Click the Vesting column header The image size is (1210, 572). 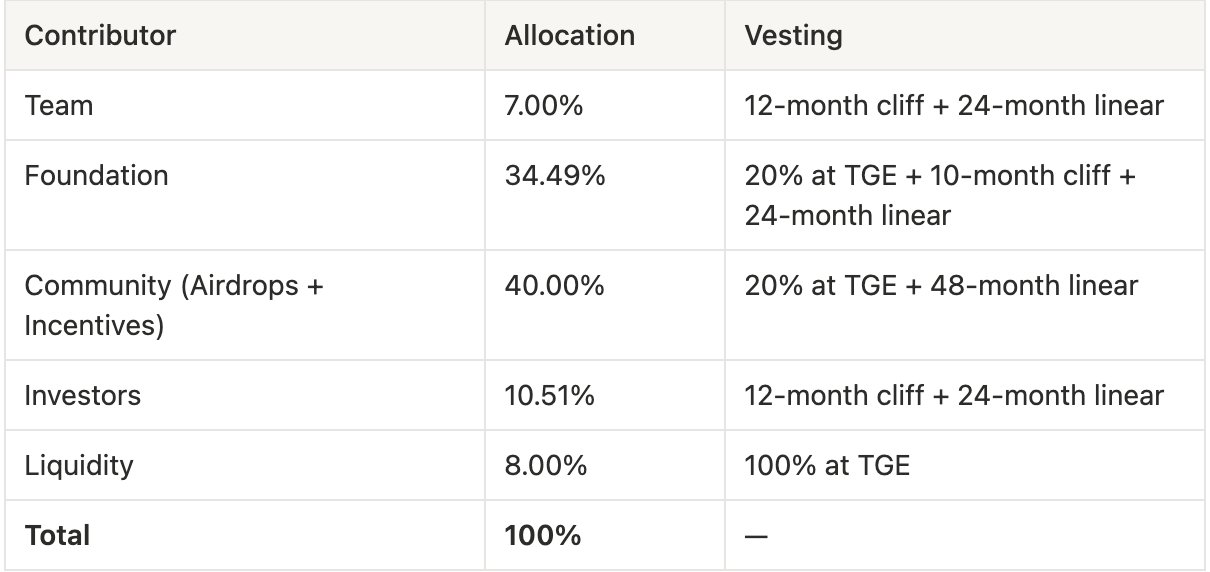793,37
